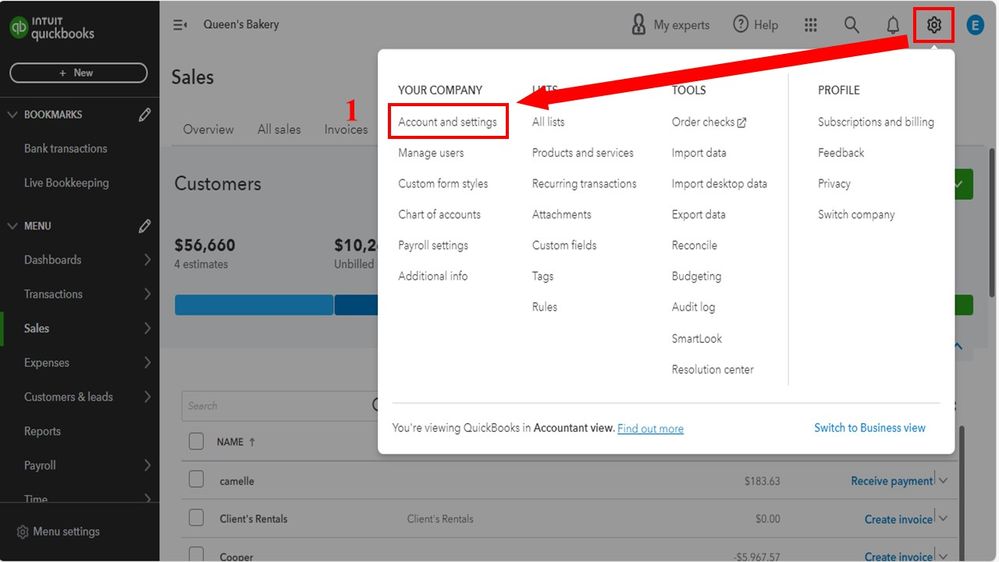Viewport: 999px width, 562px height.
Task: Check the Client's Rentals row checkbox
Action: coord(196,517)
